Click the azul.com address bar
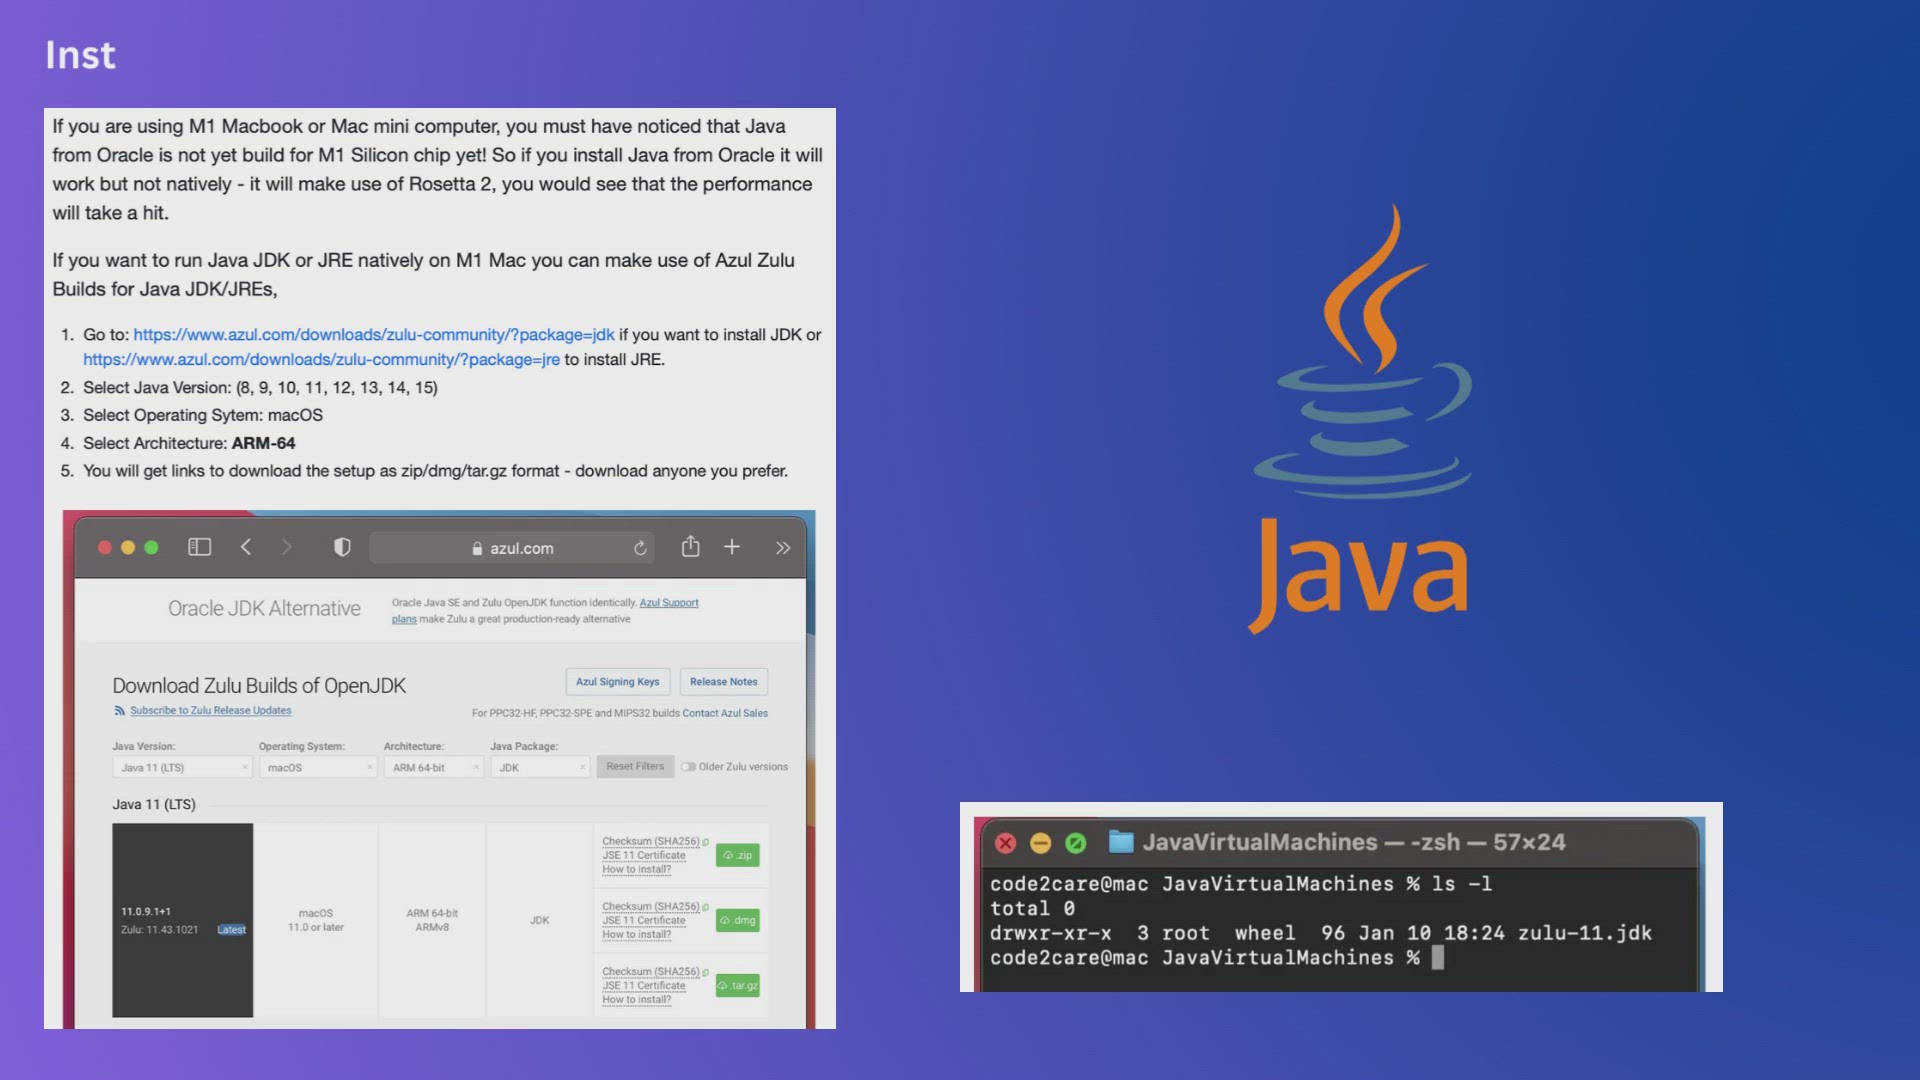 coord(512,548)
